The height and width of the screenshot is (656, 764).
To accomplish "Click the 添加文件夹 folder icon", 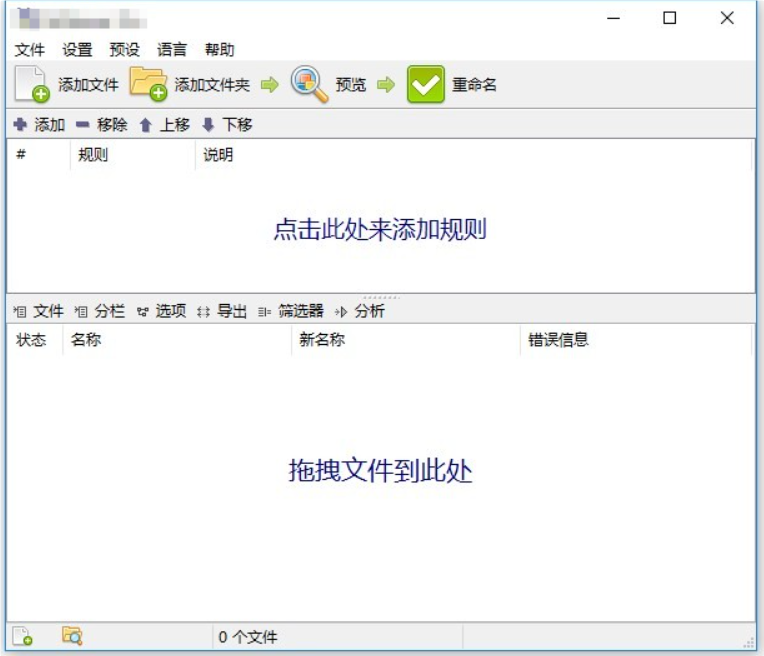I will pyautogui.click(x=148, y=84).
